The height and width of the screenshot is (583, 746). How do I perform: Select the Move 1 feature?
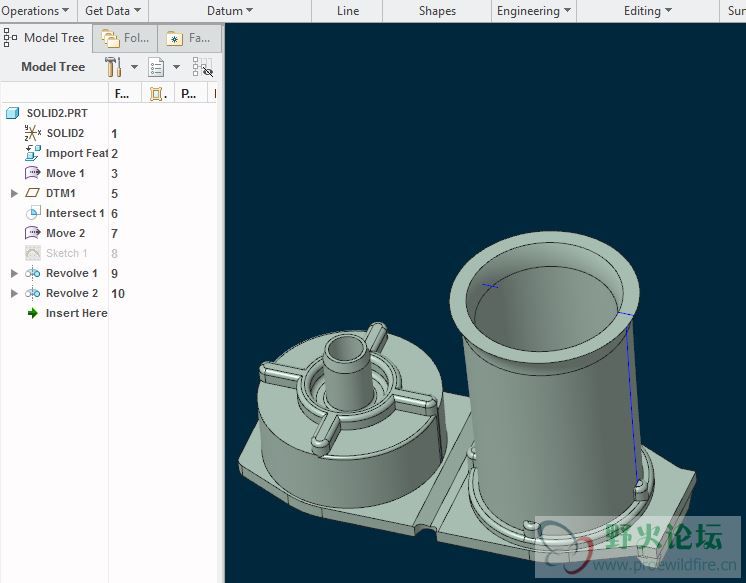(x=65, y=173)
